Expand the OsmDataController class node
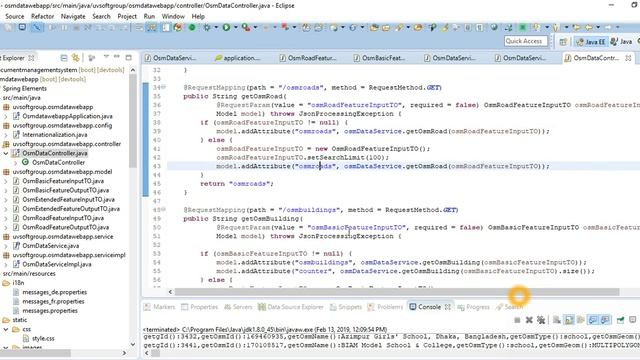This screenshot has width=640, height=360. click(x=16, y=162)
